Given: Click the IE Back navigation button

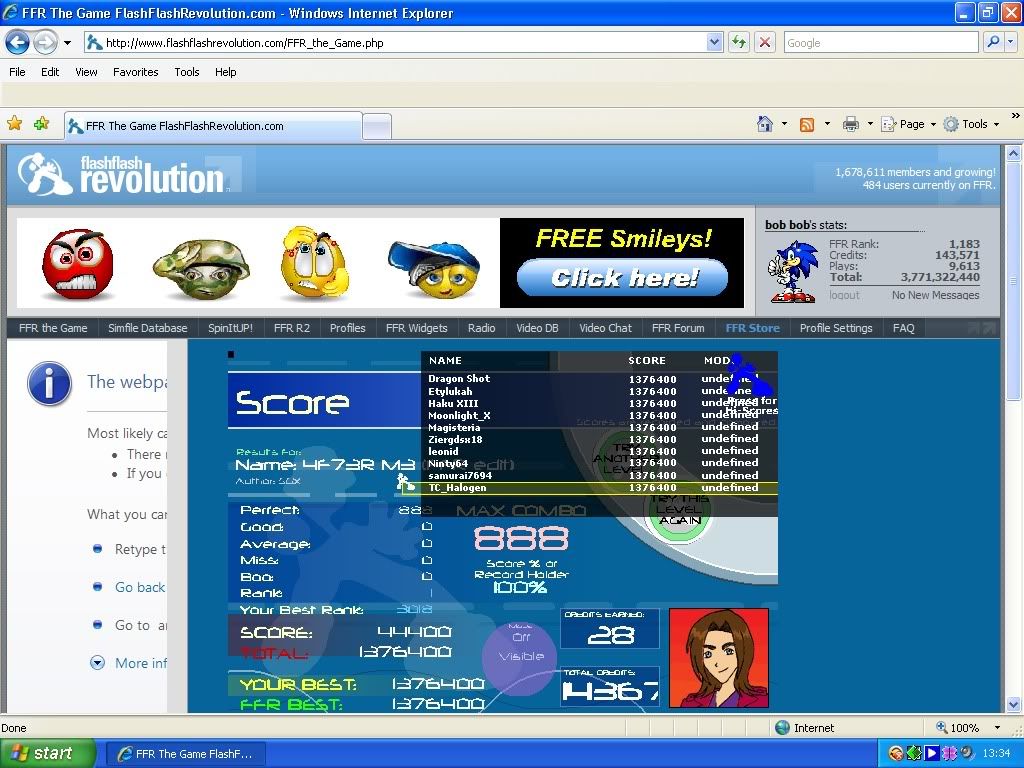Looking at the screenshot, I should click(17, 42).
